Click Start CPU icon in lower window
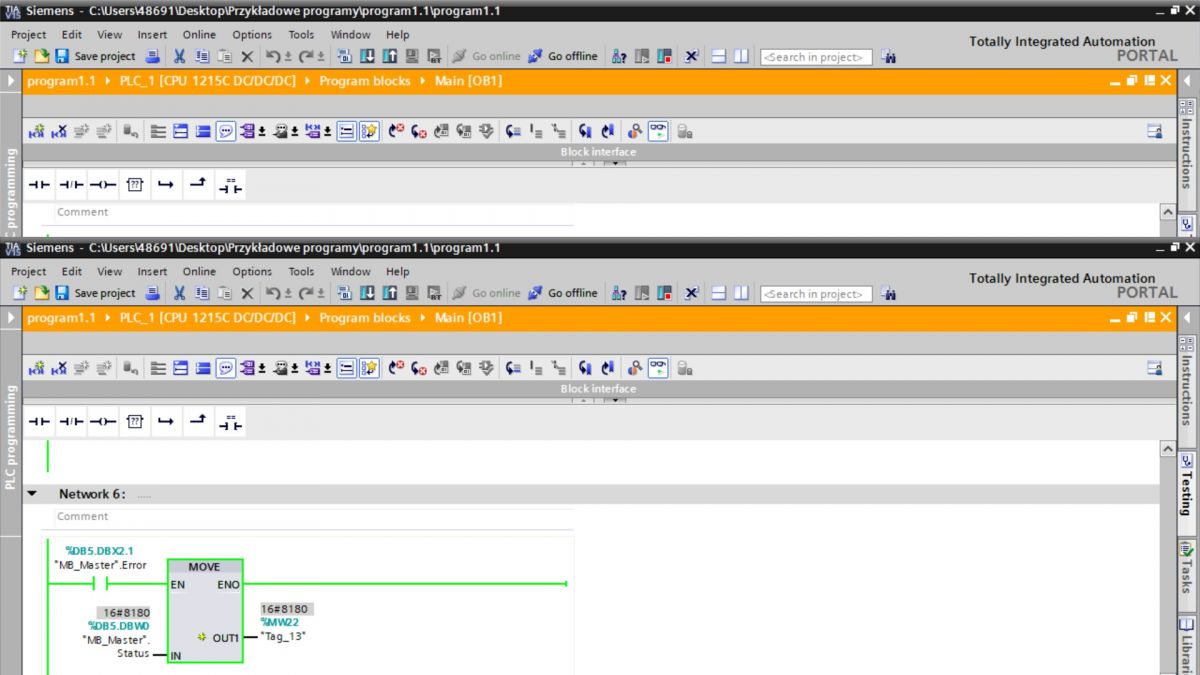The image size is (1200, 675). click(642, 293)
